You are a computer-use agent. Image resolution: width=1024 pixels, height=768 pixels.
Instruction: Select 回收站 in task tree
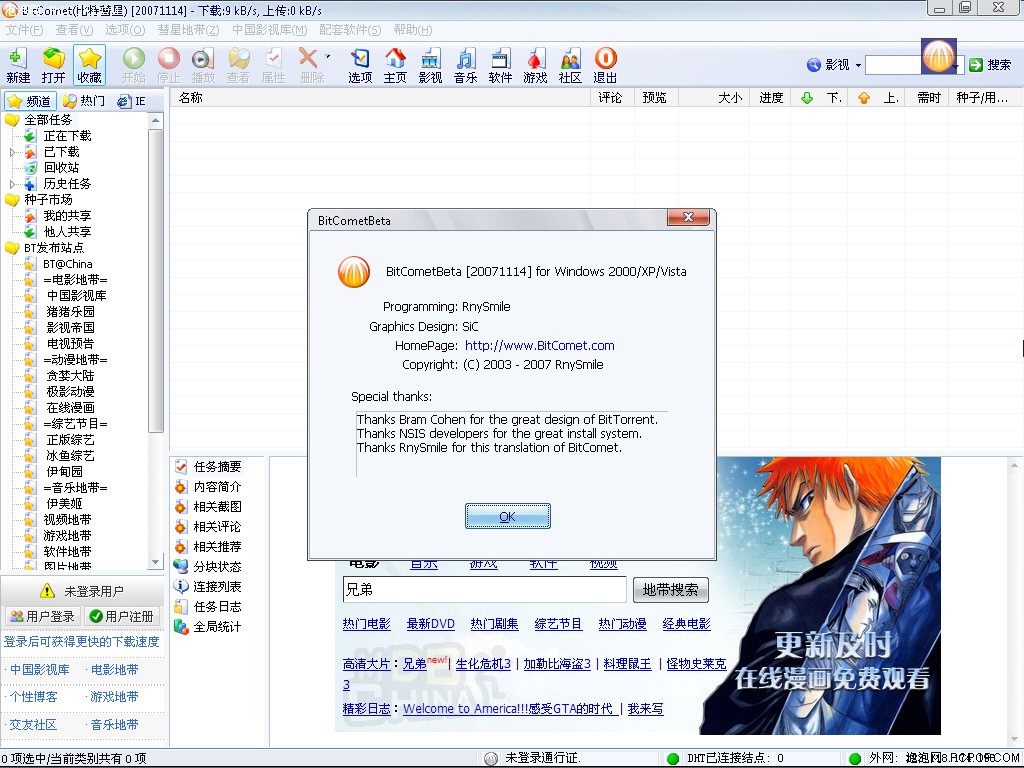[61, 168]
